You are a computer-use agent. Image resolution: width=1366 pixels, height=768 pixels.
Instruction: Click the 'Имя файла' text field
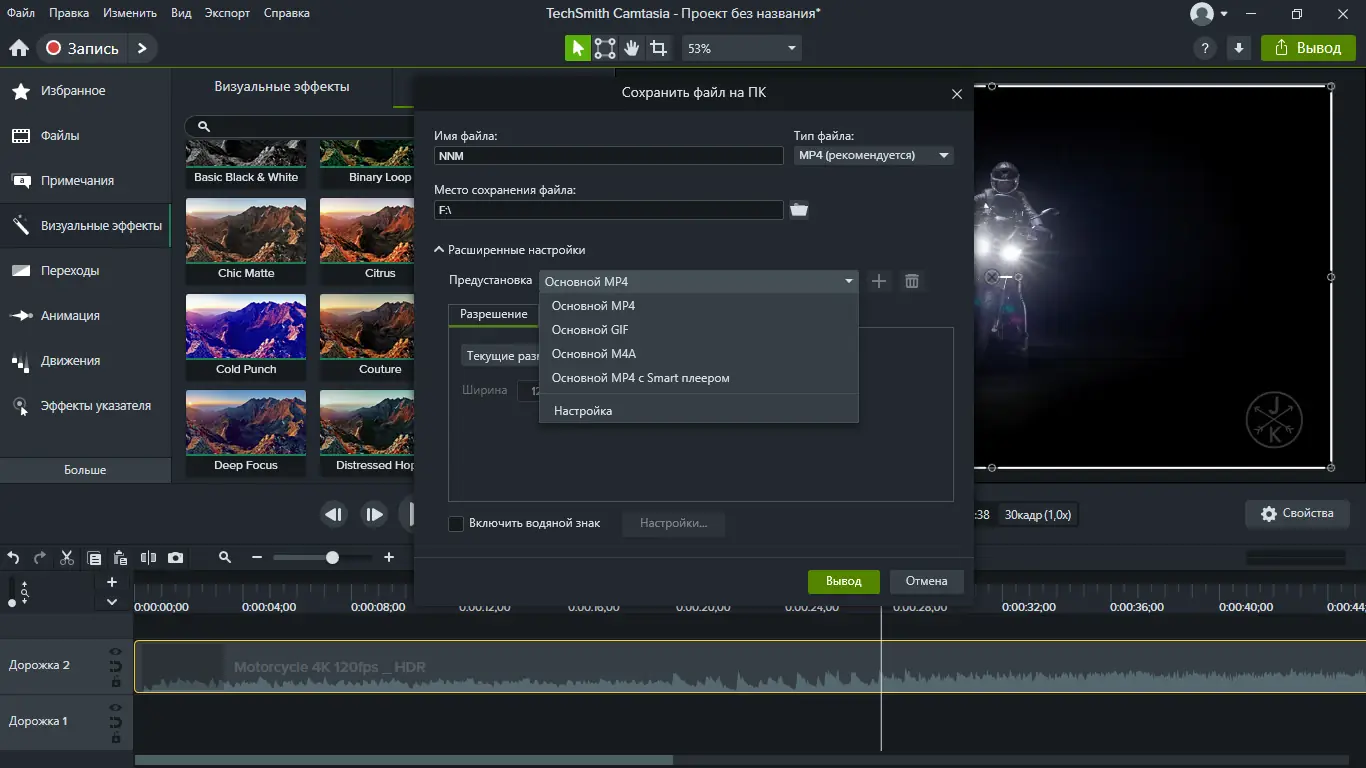coord(608,156)
